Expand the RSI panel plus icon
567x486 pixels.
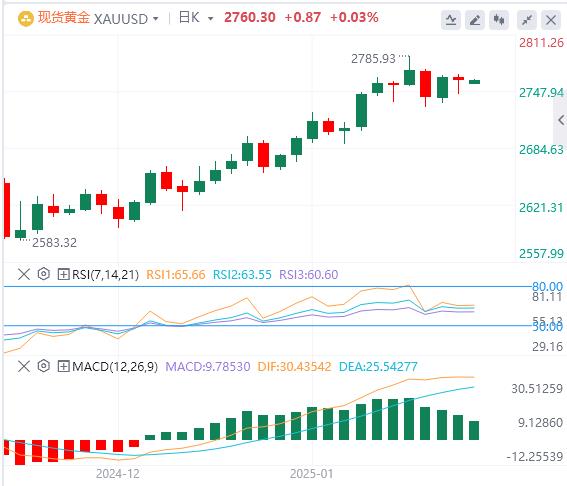pos(63,274)
